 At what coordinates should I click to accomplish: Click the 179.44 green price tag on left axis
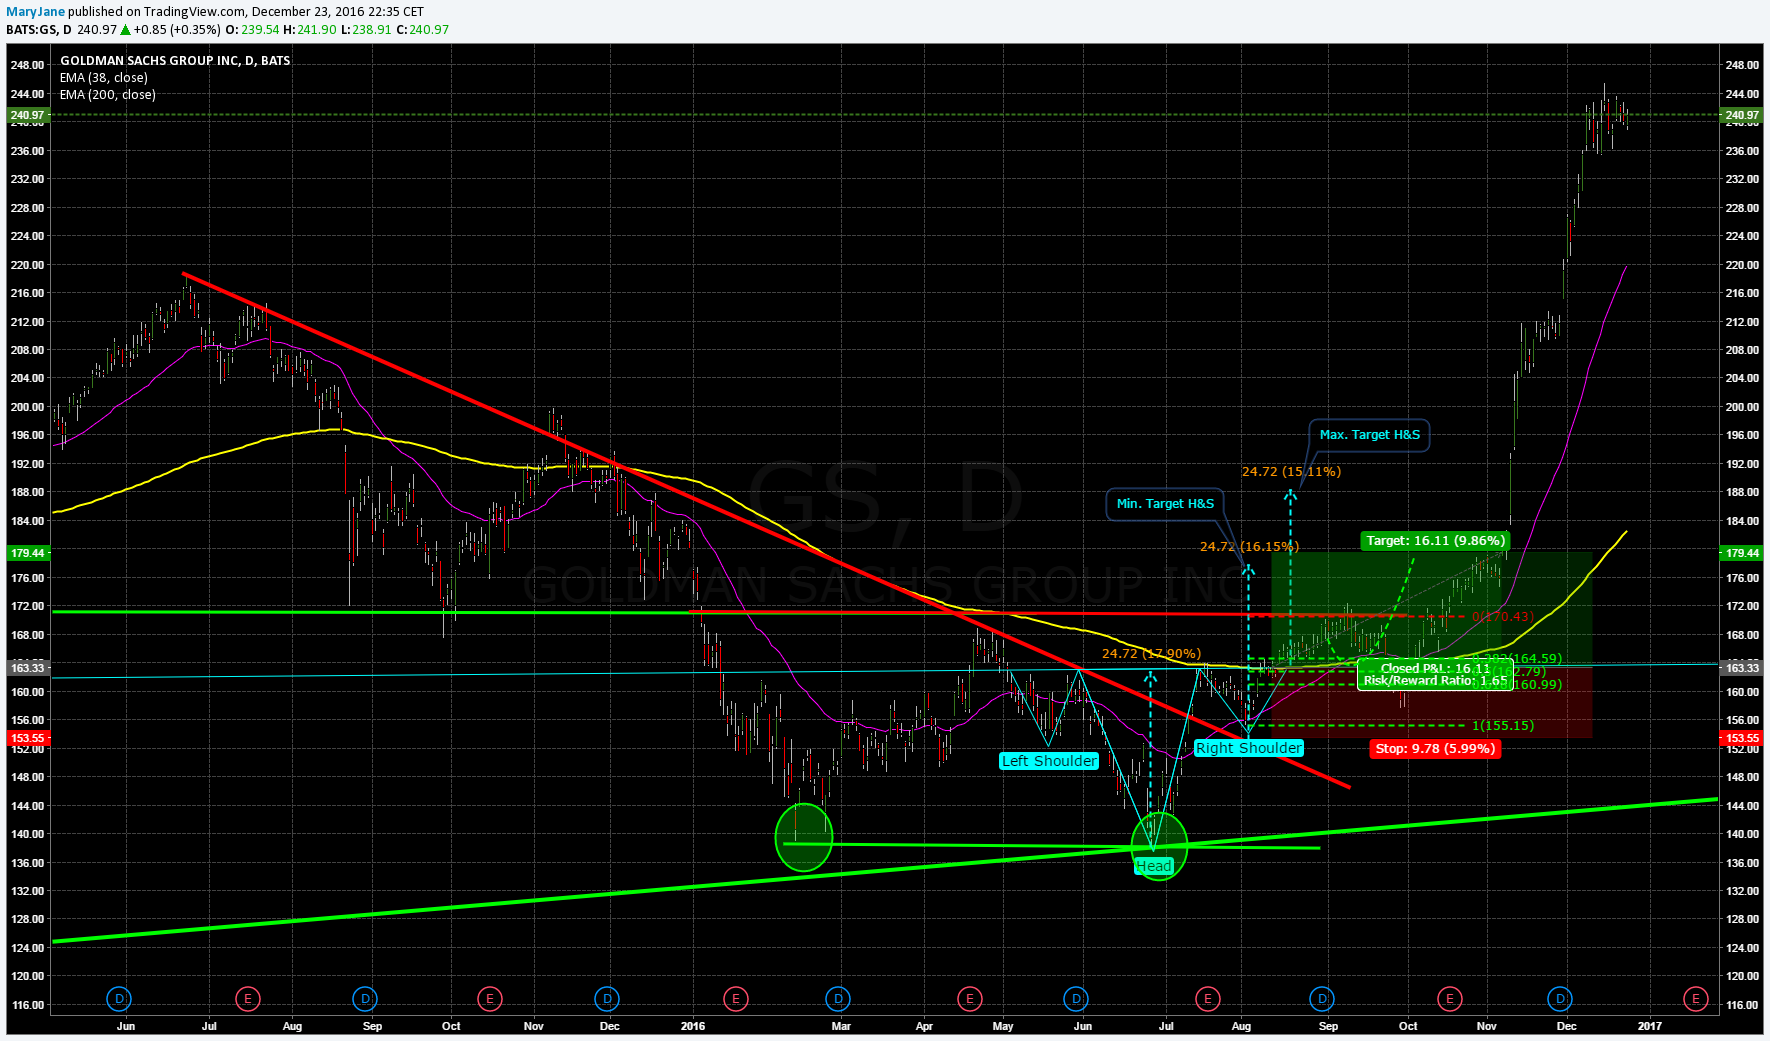point(28,553)
